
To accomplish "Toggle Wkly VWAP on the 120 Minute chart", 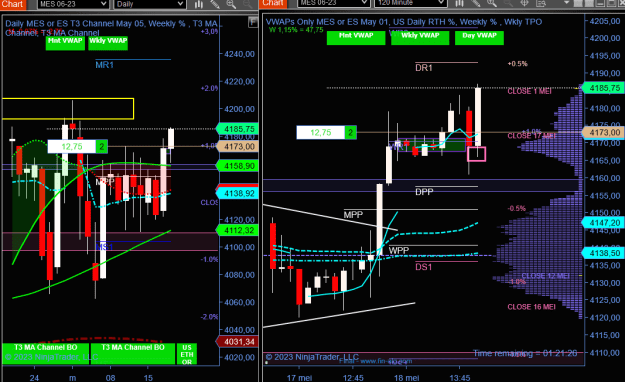I will point(420,37).
